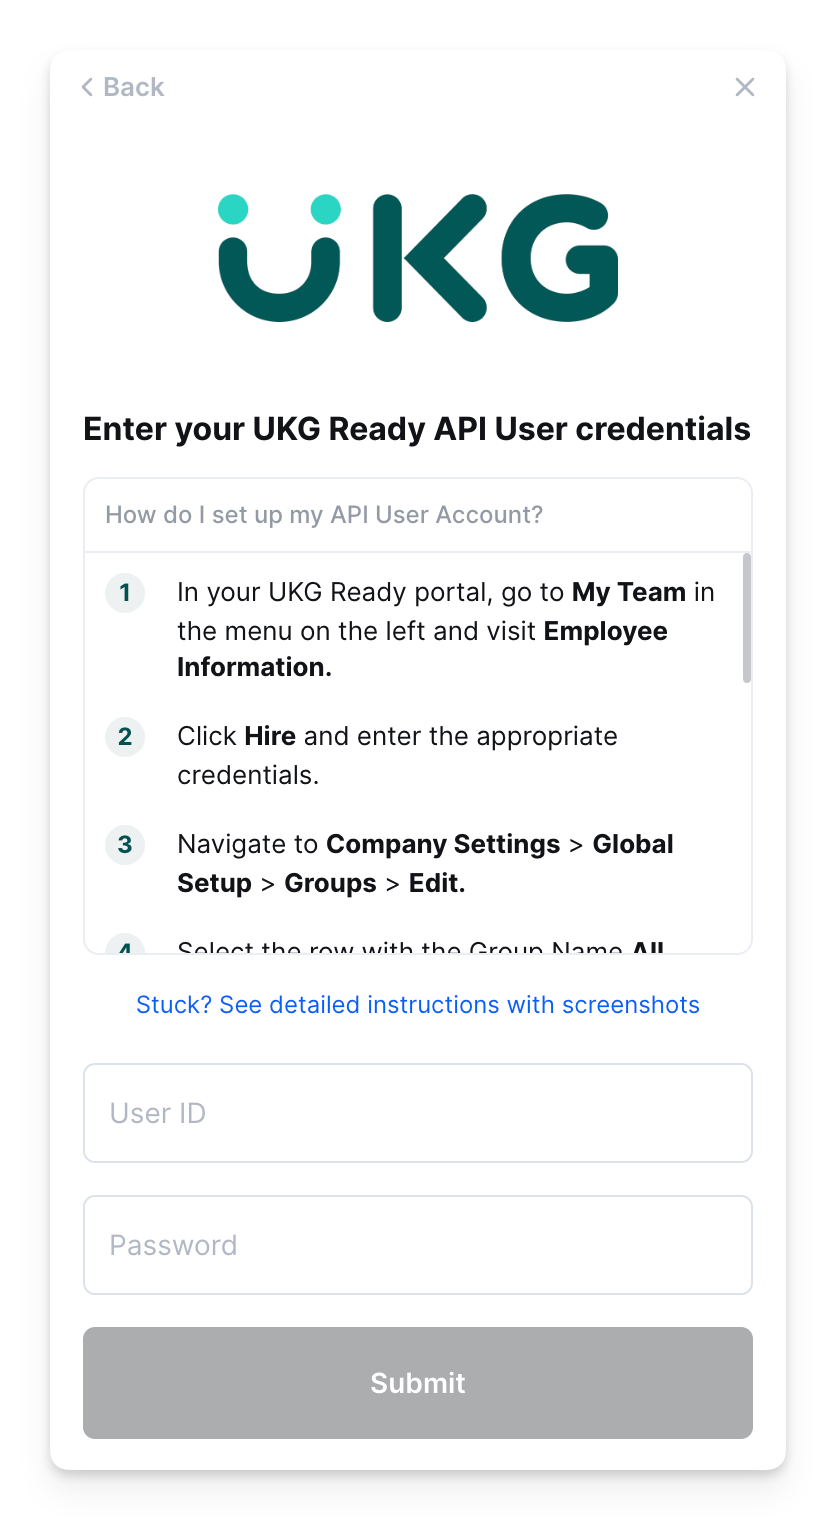Click the bold Hire text in step 2
Viewport: 836px width, 1520px height.
coord(270,736)
